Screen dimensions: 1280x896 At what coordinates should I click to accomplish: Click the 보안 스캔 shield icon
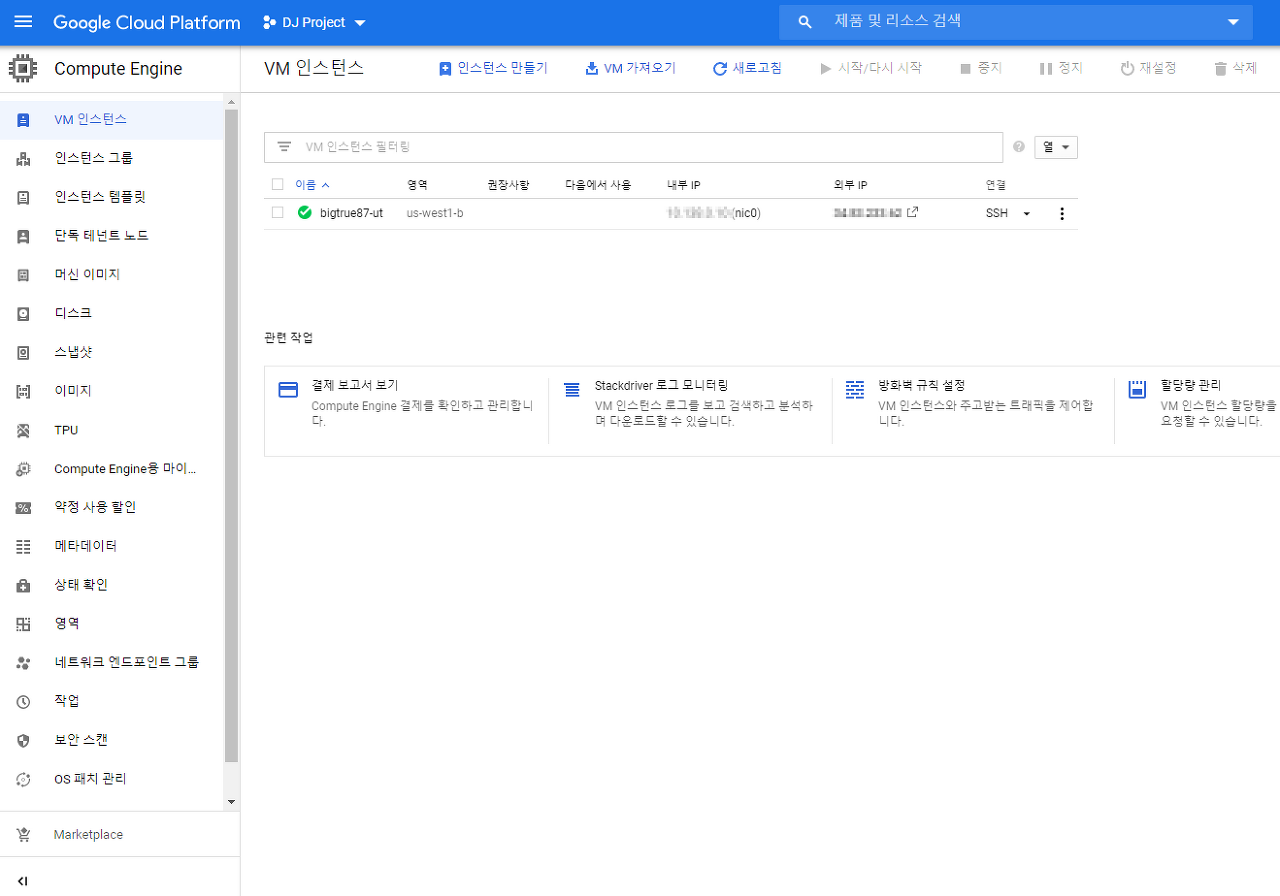[23, 741]
